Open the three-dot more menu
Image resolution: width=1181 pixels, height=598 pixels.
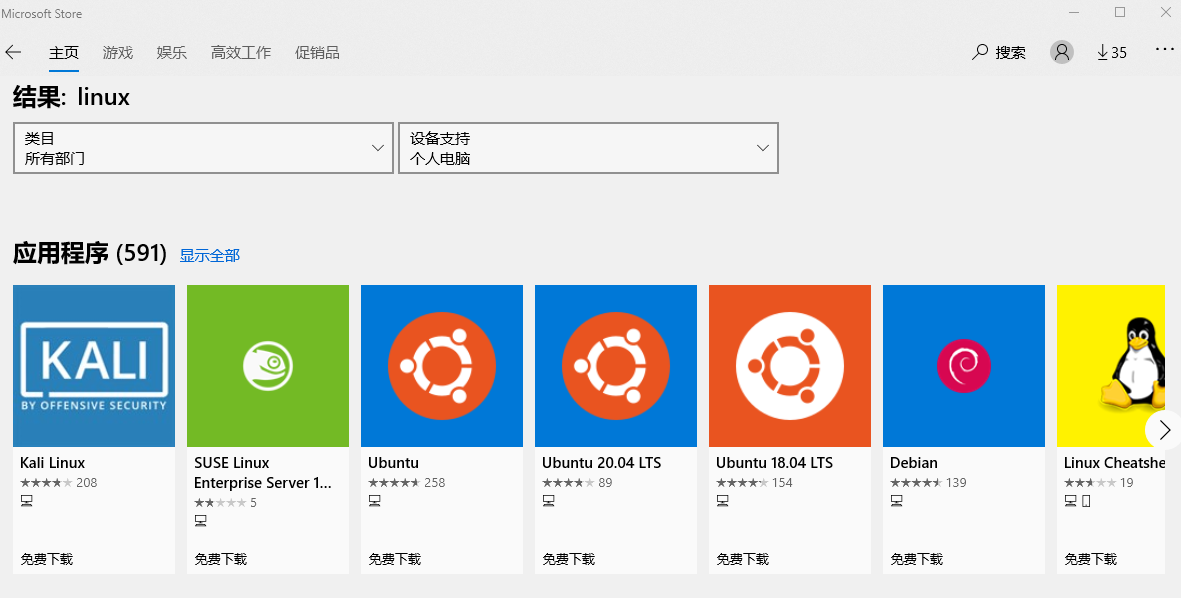coord(1164,50)
